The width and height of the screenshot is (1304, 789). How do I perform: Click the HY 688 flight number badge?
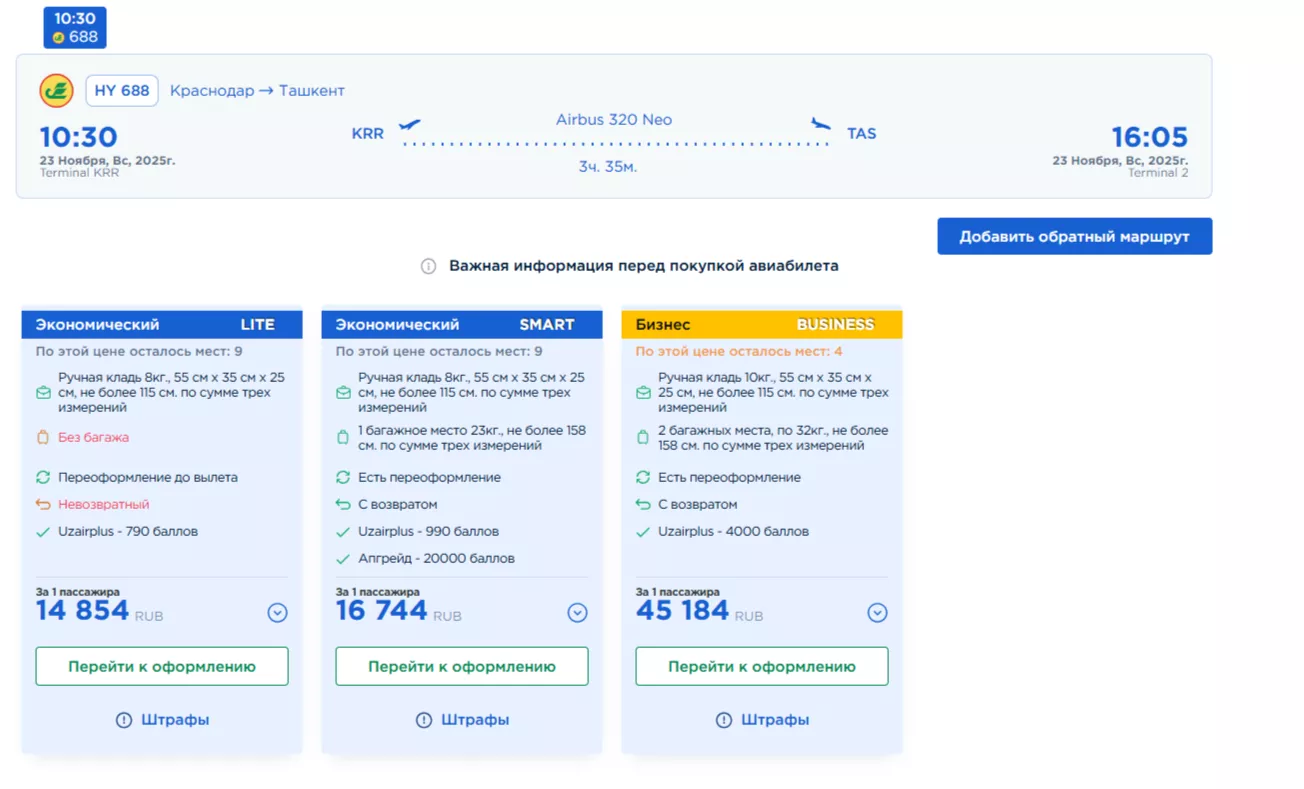pyautogui.click(x=122, y=91)
